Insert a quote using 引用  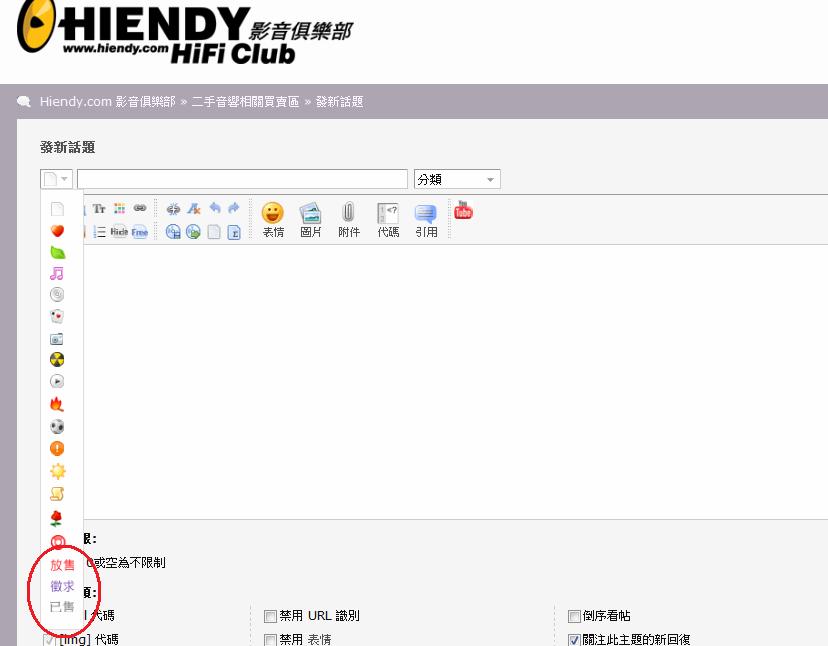pyautogui.click(x=426, y=220)
